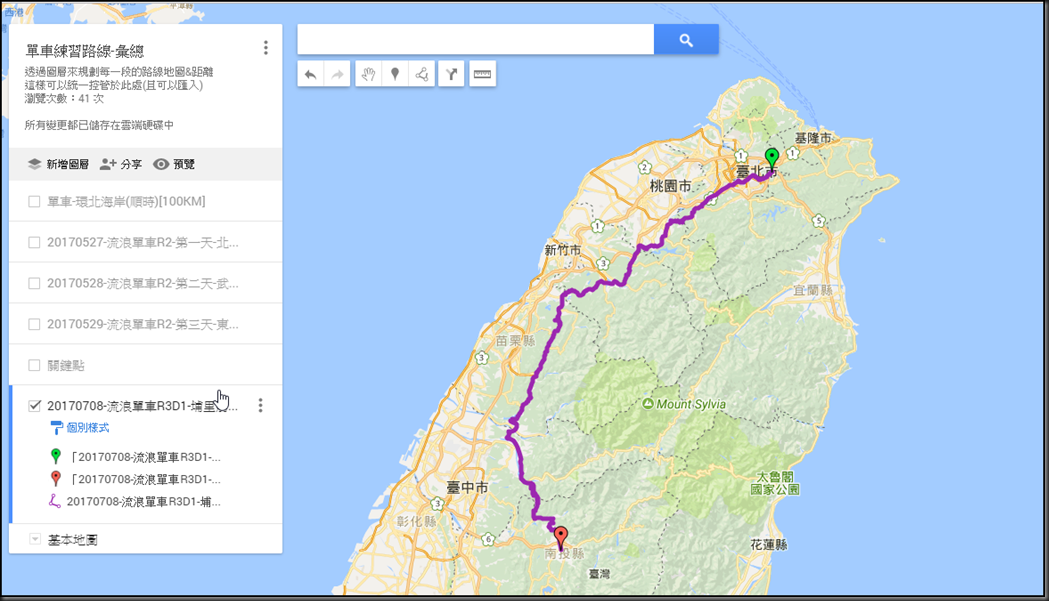1049x601 pixels.
Task: Click the undo arrow tool
Action: (x=310, y=74)
